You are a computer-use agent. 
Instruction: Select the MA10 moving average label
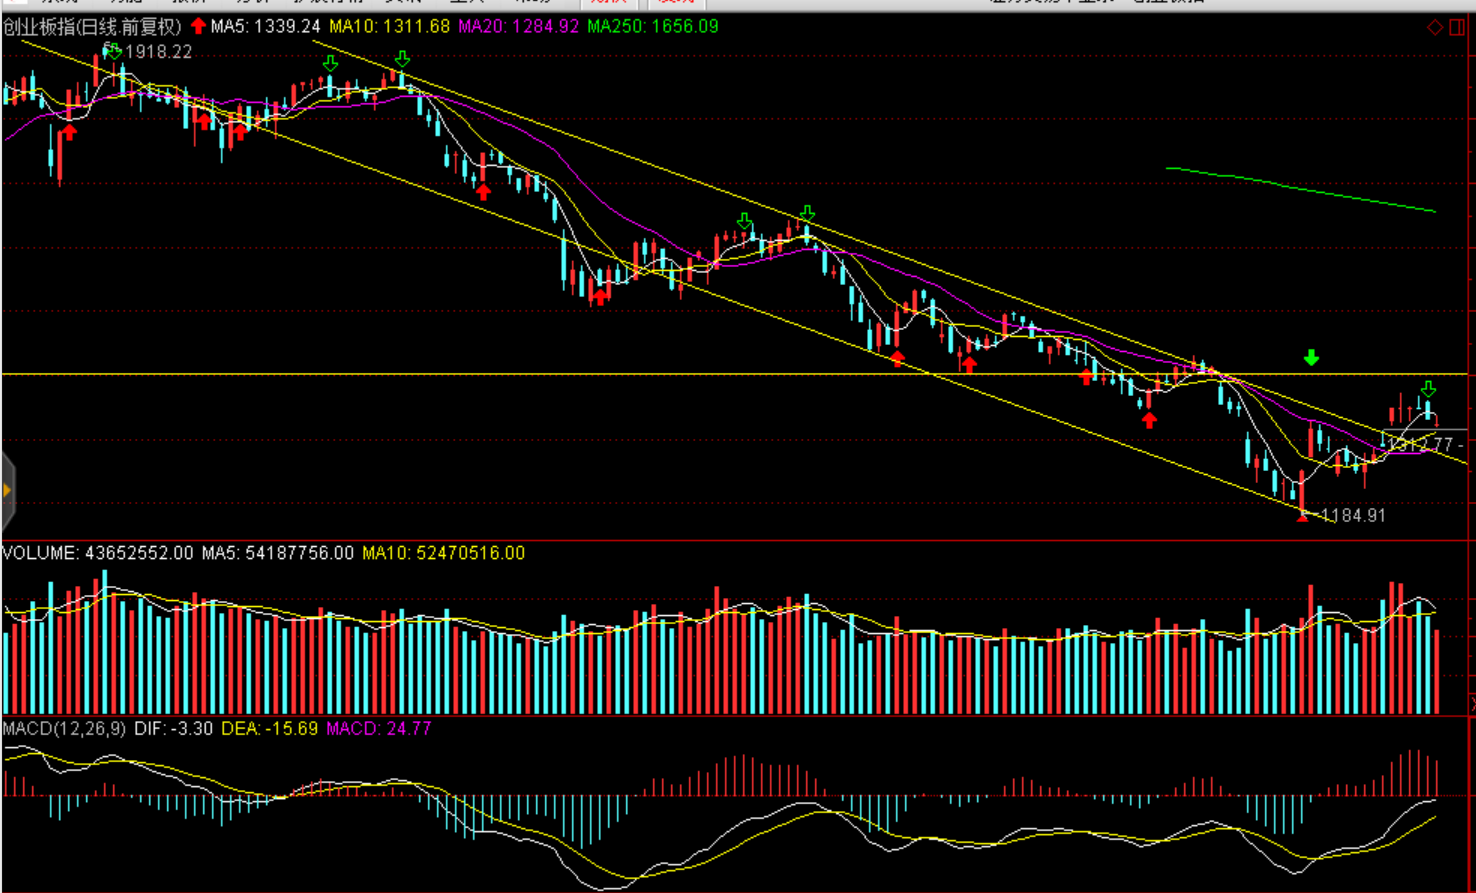pos(389,26)
